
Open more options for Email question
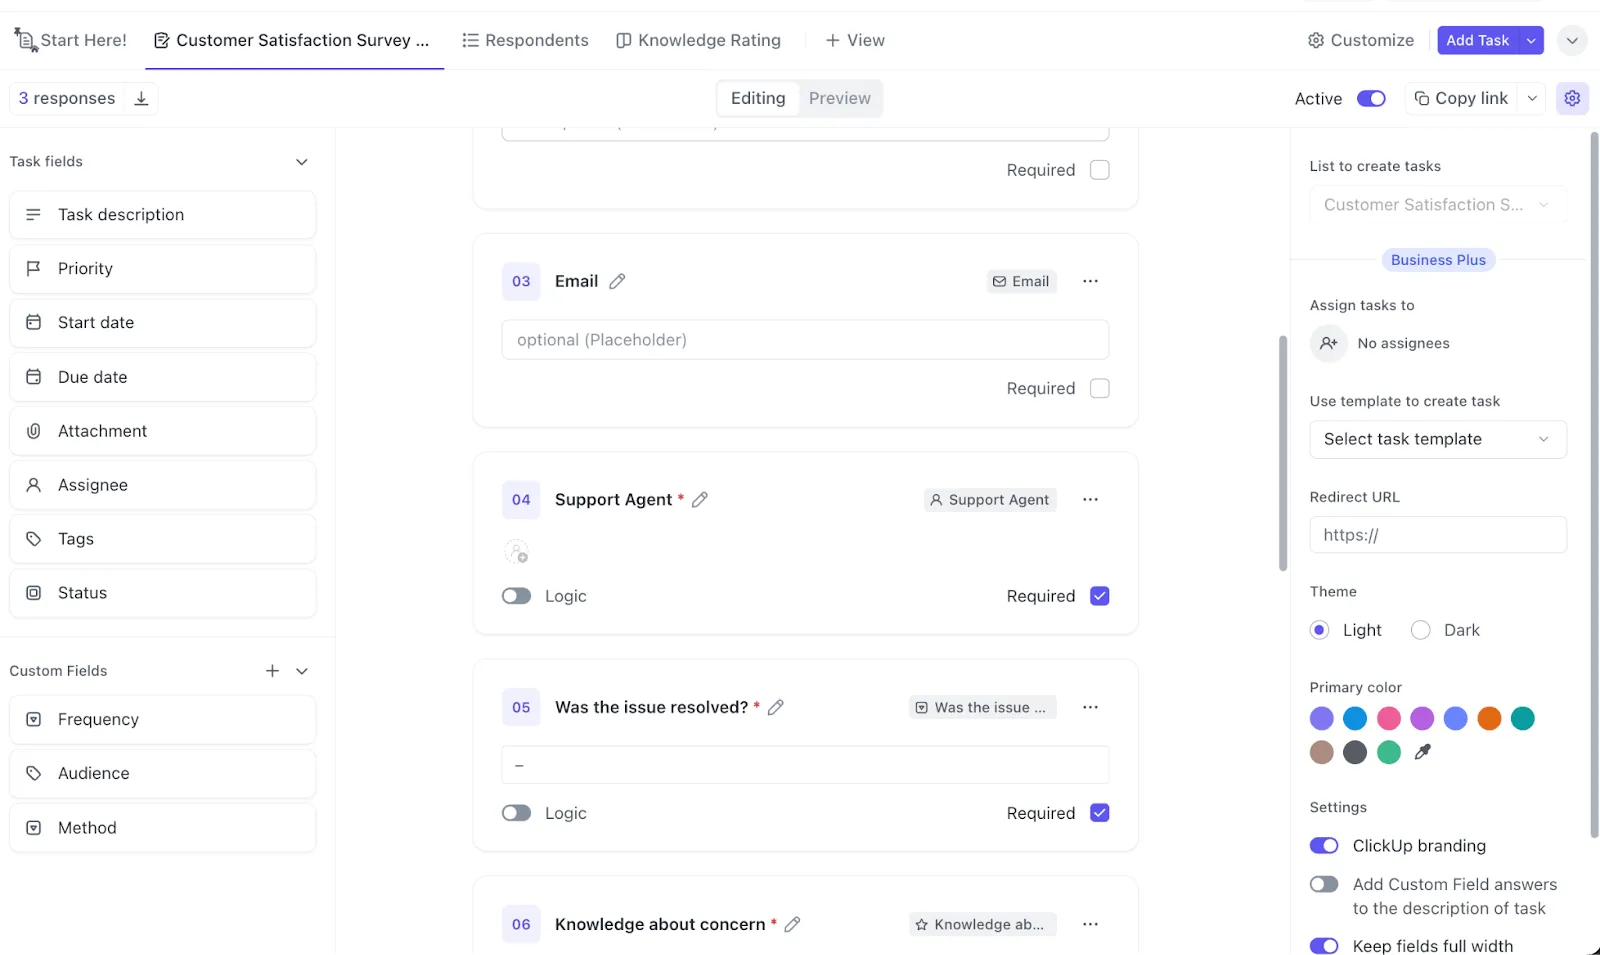(1090, 281)
